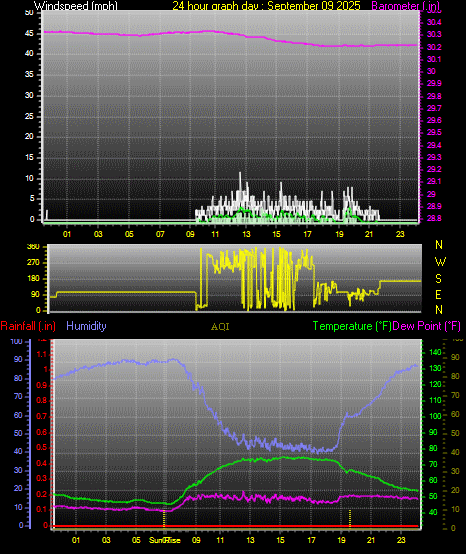Select the Dew Point (°F) legend label

click(x=426, y=326)
